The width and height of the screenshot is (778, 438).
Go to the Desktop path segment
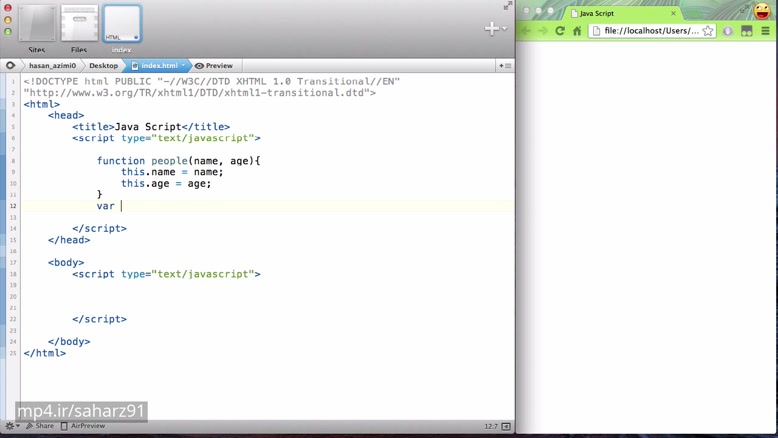(103, 66)
